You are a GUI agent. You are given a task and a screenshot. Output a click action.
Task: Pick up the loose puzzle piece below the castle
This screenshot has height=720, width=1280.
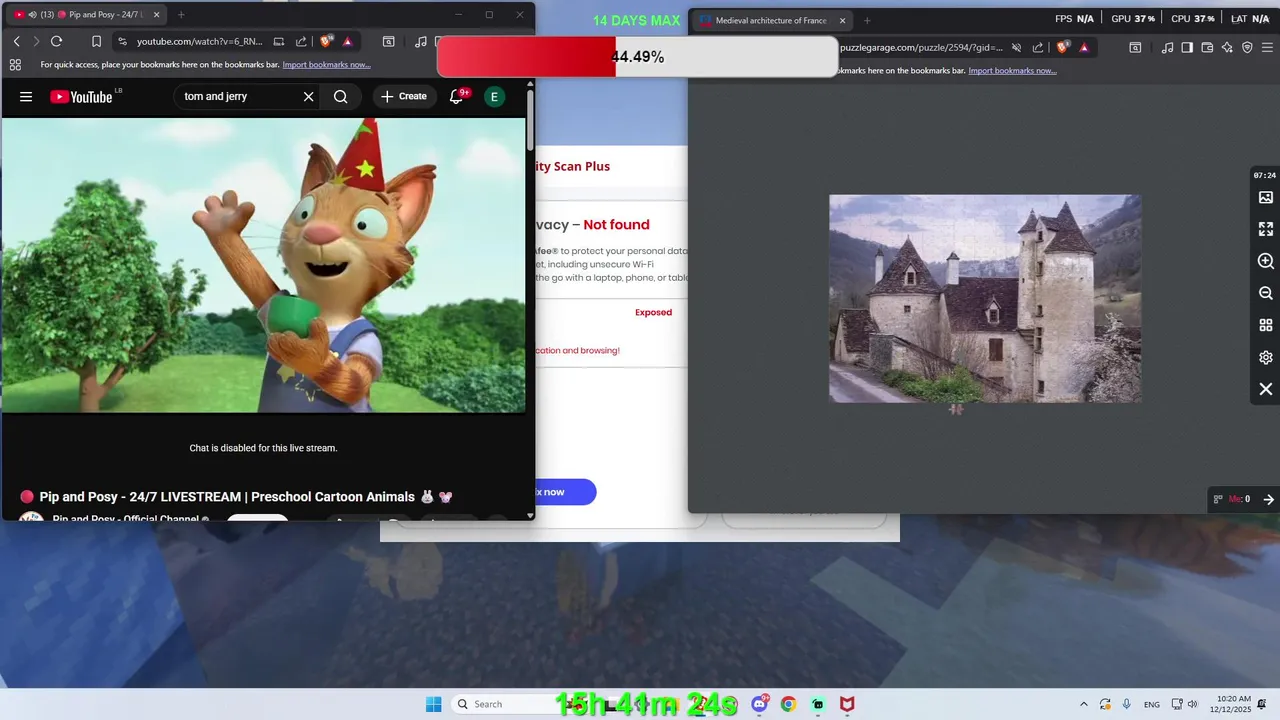[956, 408]
